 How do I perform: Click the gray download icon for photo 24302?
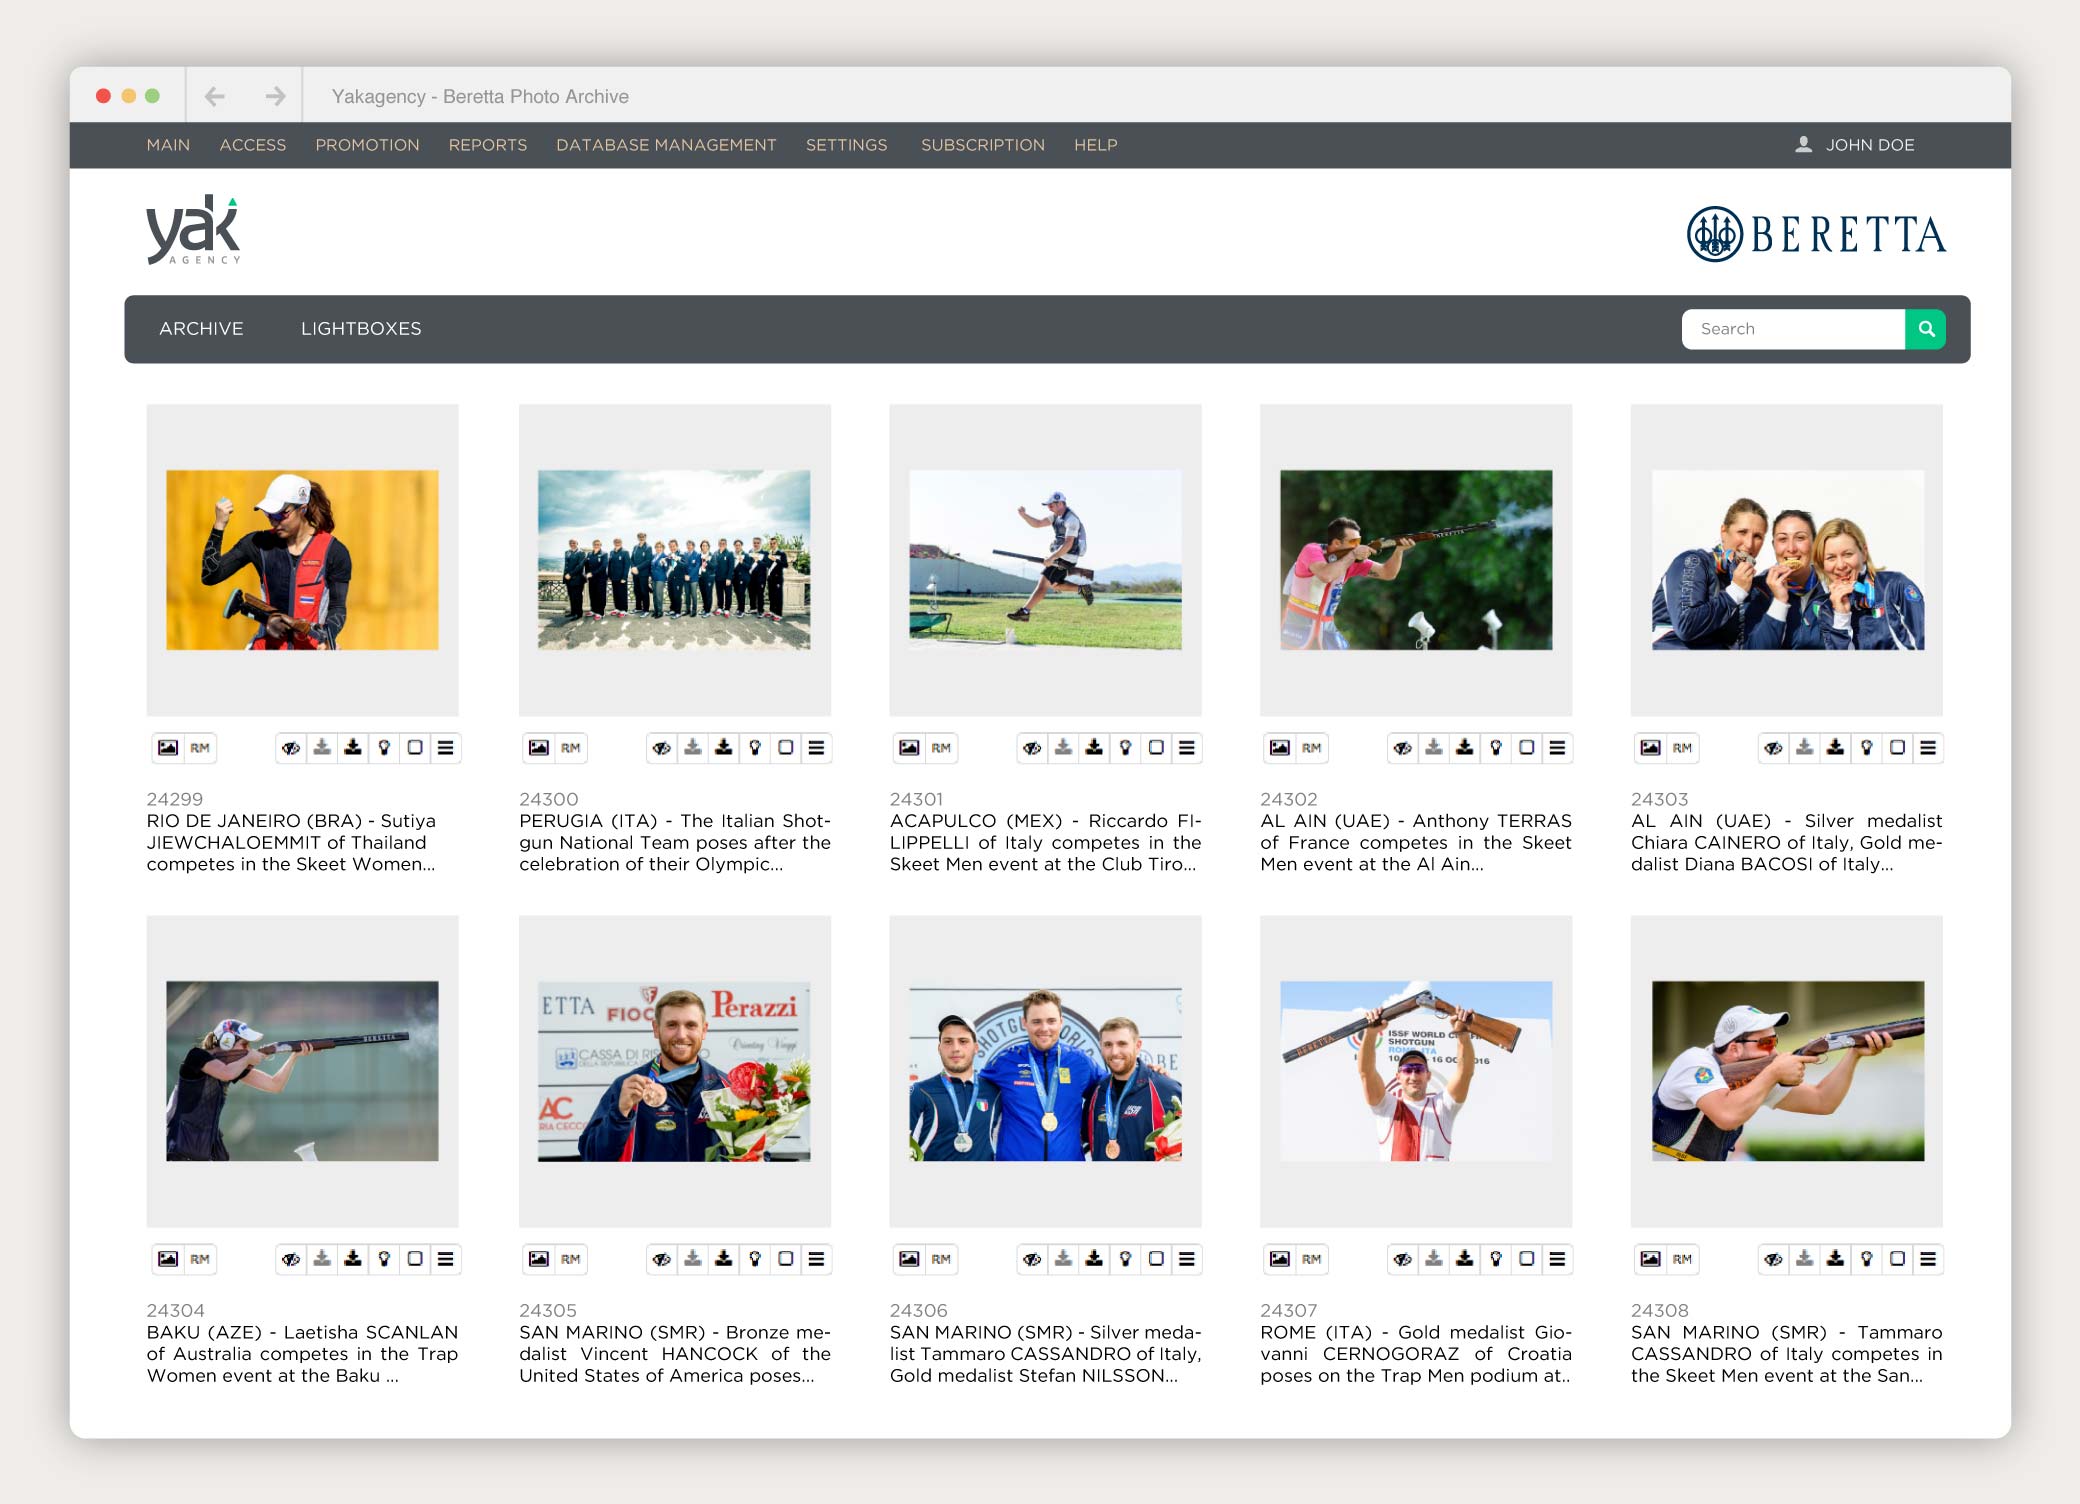coord(1434,748)
